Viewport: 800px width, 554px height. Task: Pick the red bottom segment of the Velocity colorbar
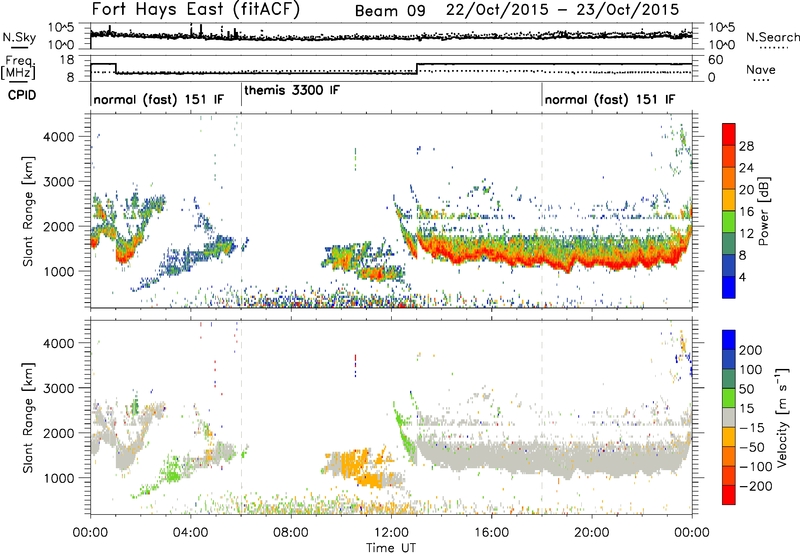[x=729, y=495]
